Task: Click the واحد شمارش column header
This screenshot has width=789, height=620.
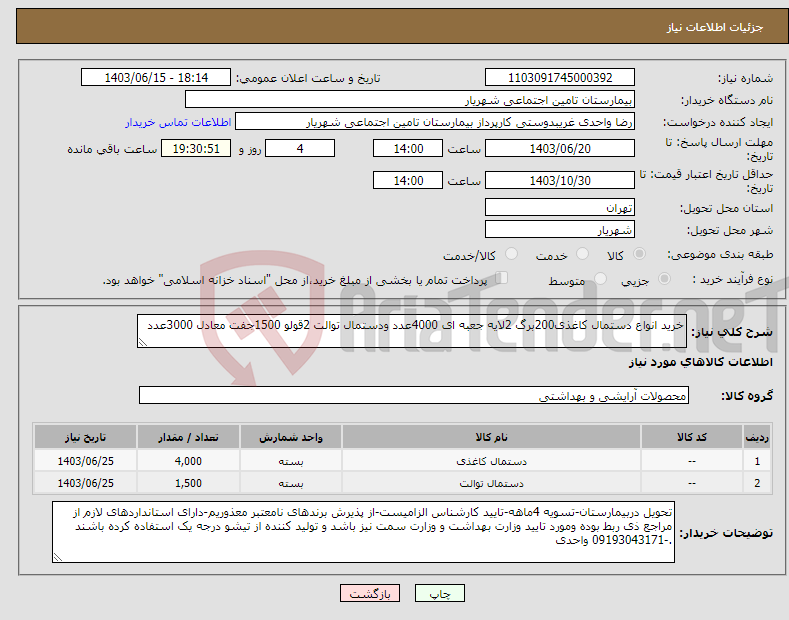Action: coord(291,437)
